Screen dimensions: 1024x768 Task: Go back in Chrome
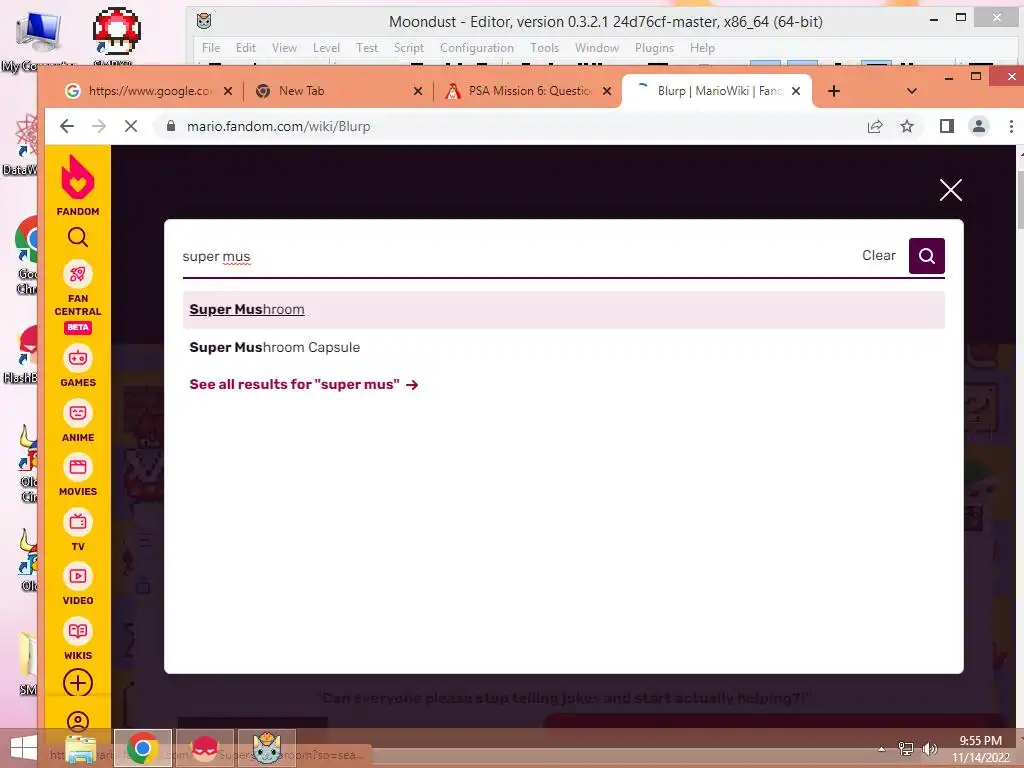click(x=67, y=126)
